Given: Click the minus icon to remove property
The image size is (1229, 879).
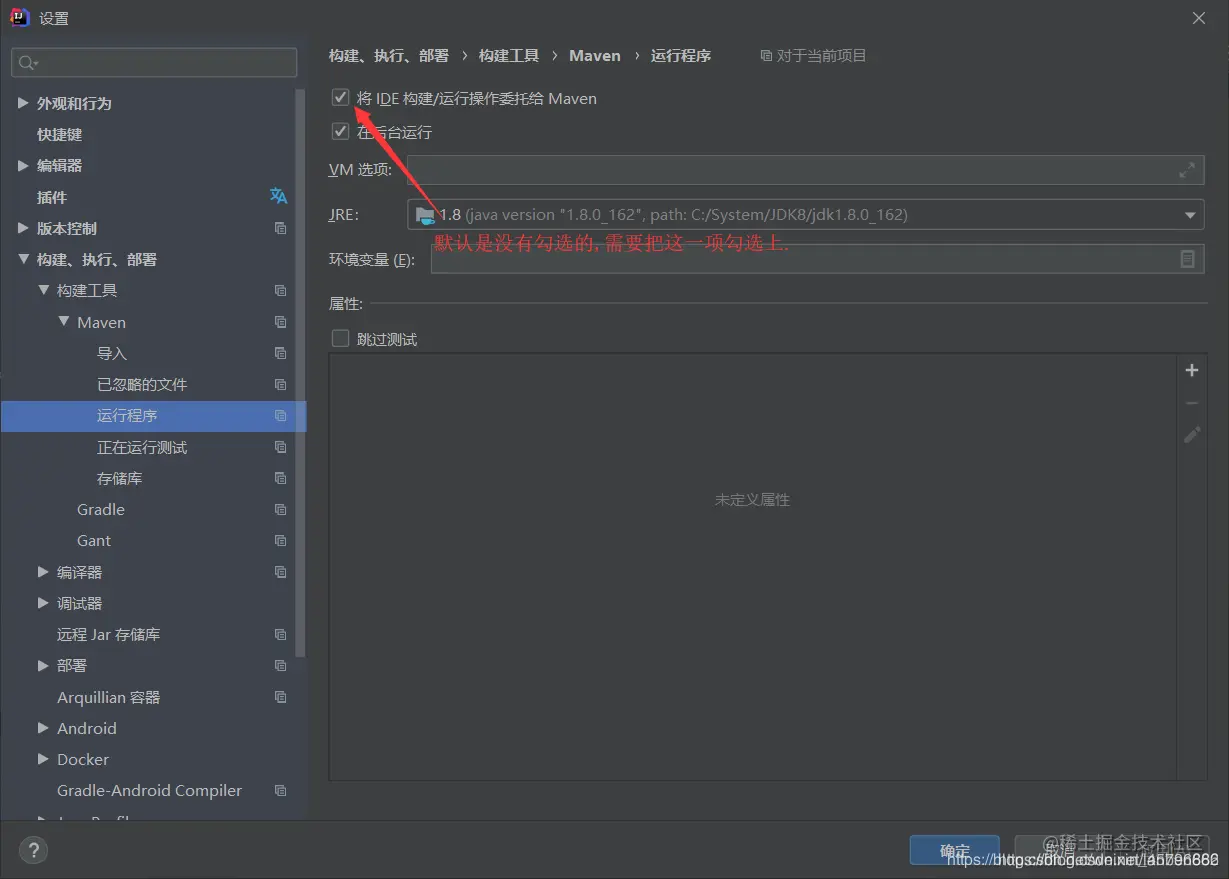Looking at the screenshot, I should pyautogui.click(x=1192, y=403).
